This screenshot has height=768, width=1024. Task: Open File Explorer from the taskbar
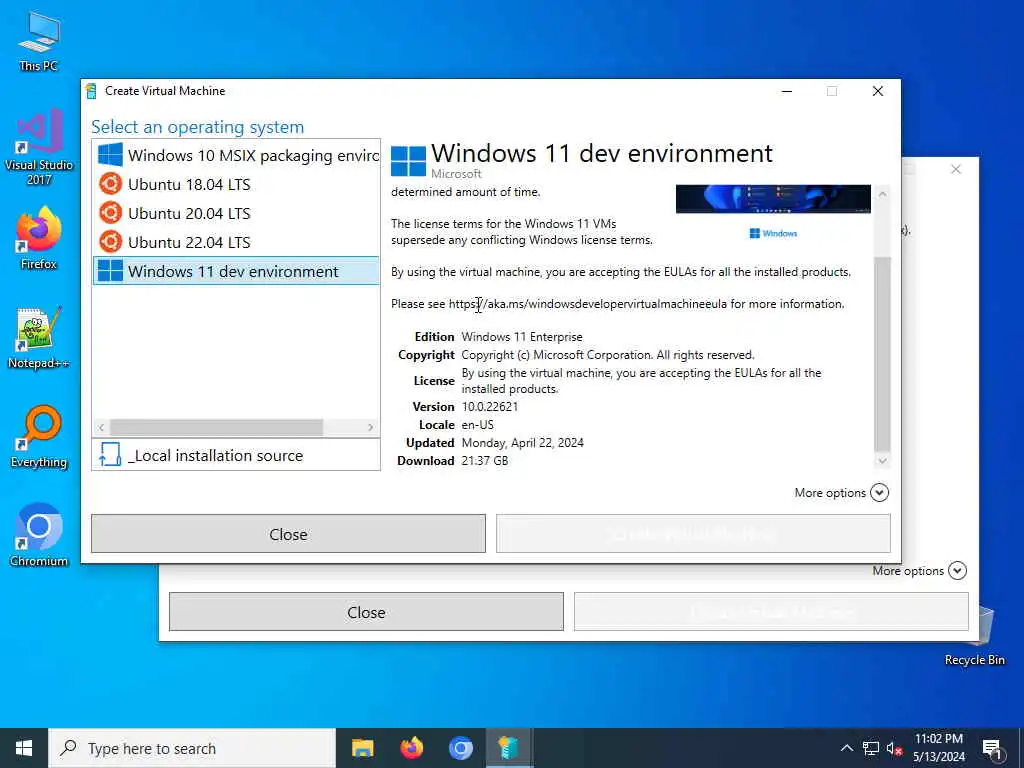coord(362,748)
